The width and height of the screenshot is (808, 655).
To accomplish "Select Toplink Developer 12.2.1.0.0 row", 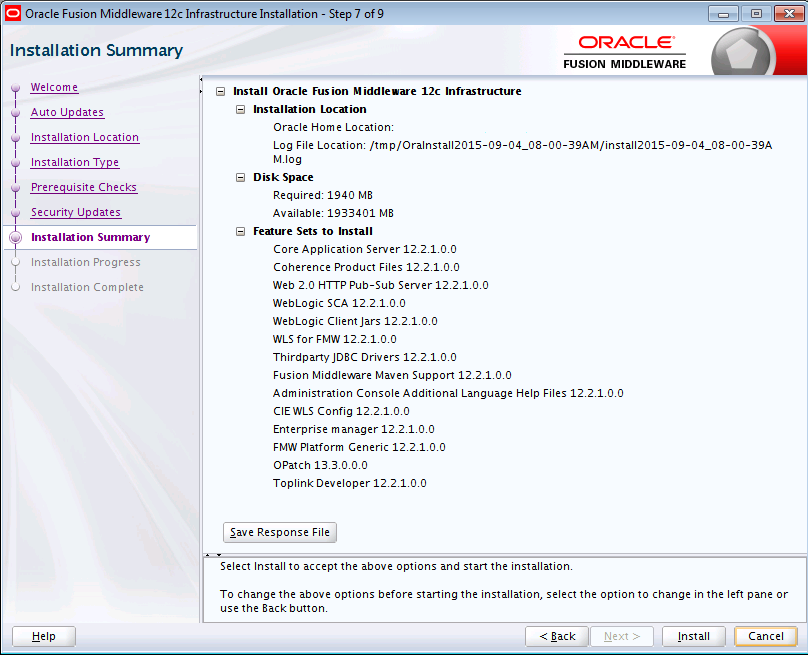I will point(350,484).
